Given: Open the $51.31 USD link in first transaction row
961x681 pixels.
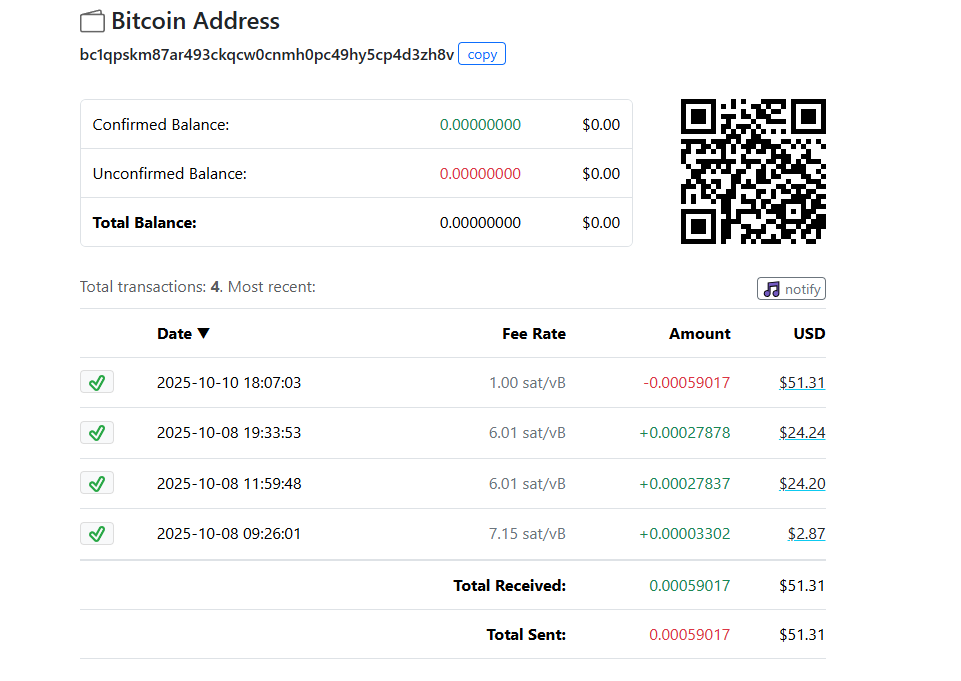Looking at the screenshot, I should click(802, 383).
